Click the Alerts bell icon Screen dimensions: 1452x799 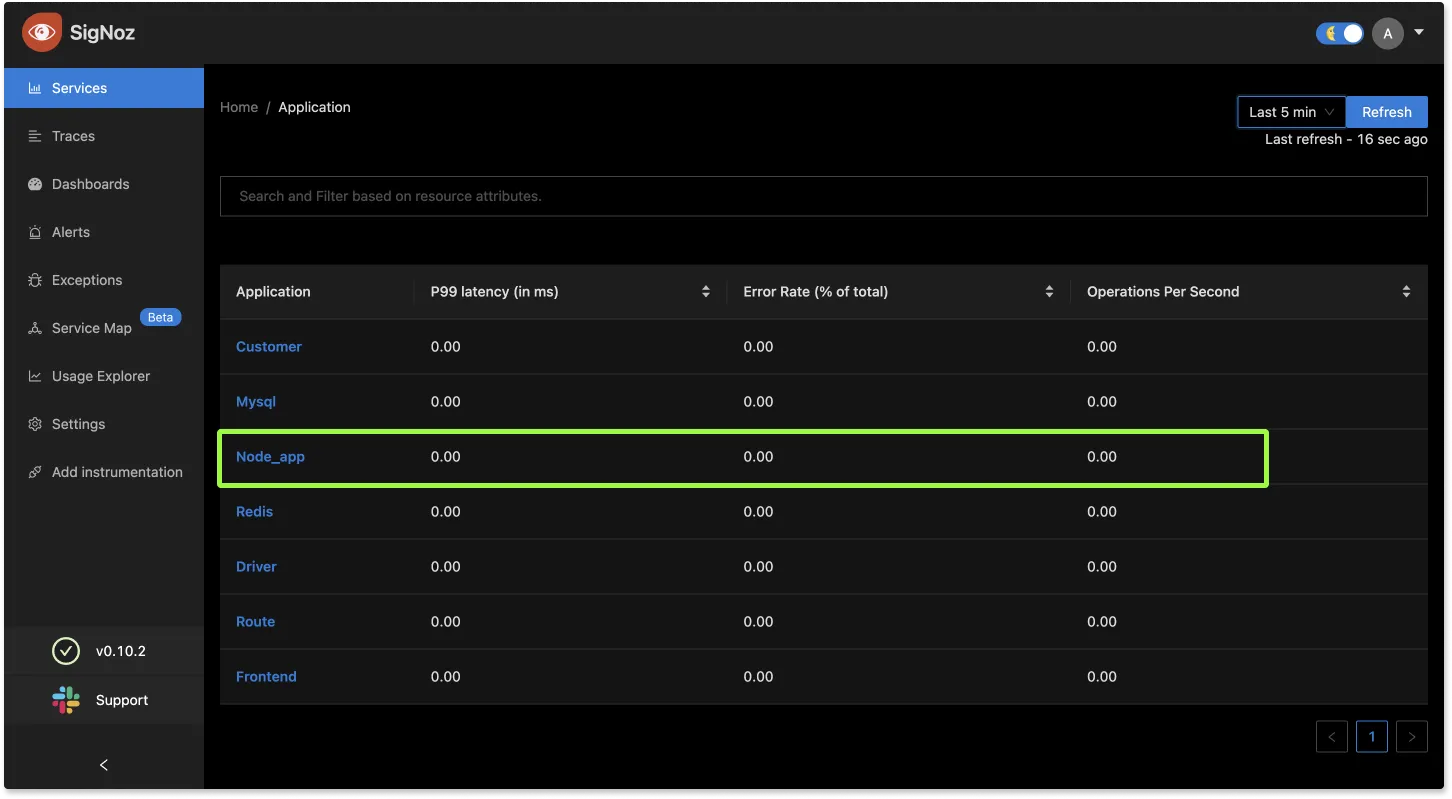pos(35,232)
